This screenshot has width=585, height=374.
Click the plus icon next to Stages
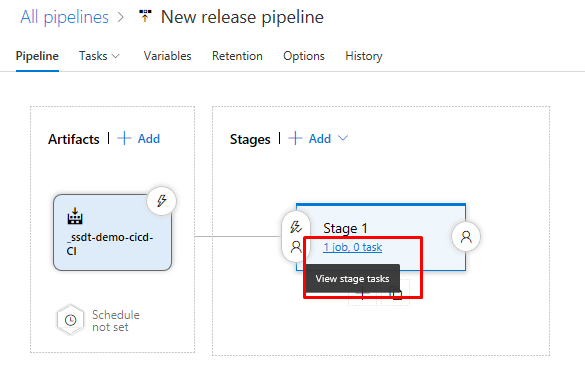tap(295, 138)
